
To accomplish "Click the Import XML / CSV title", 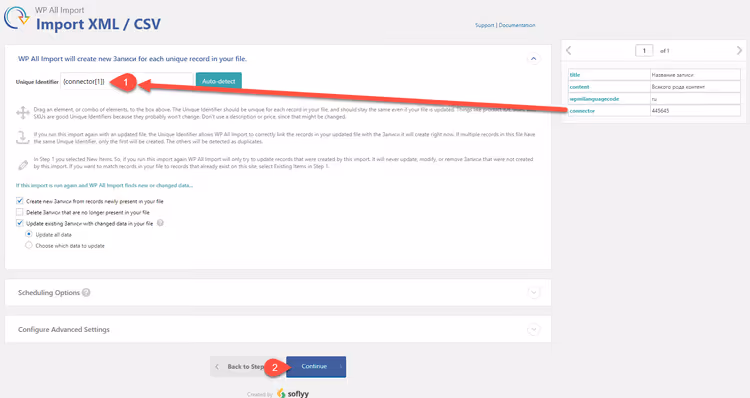I will [98, 24].
